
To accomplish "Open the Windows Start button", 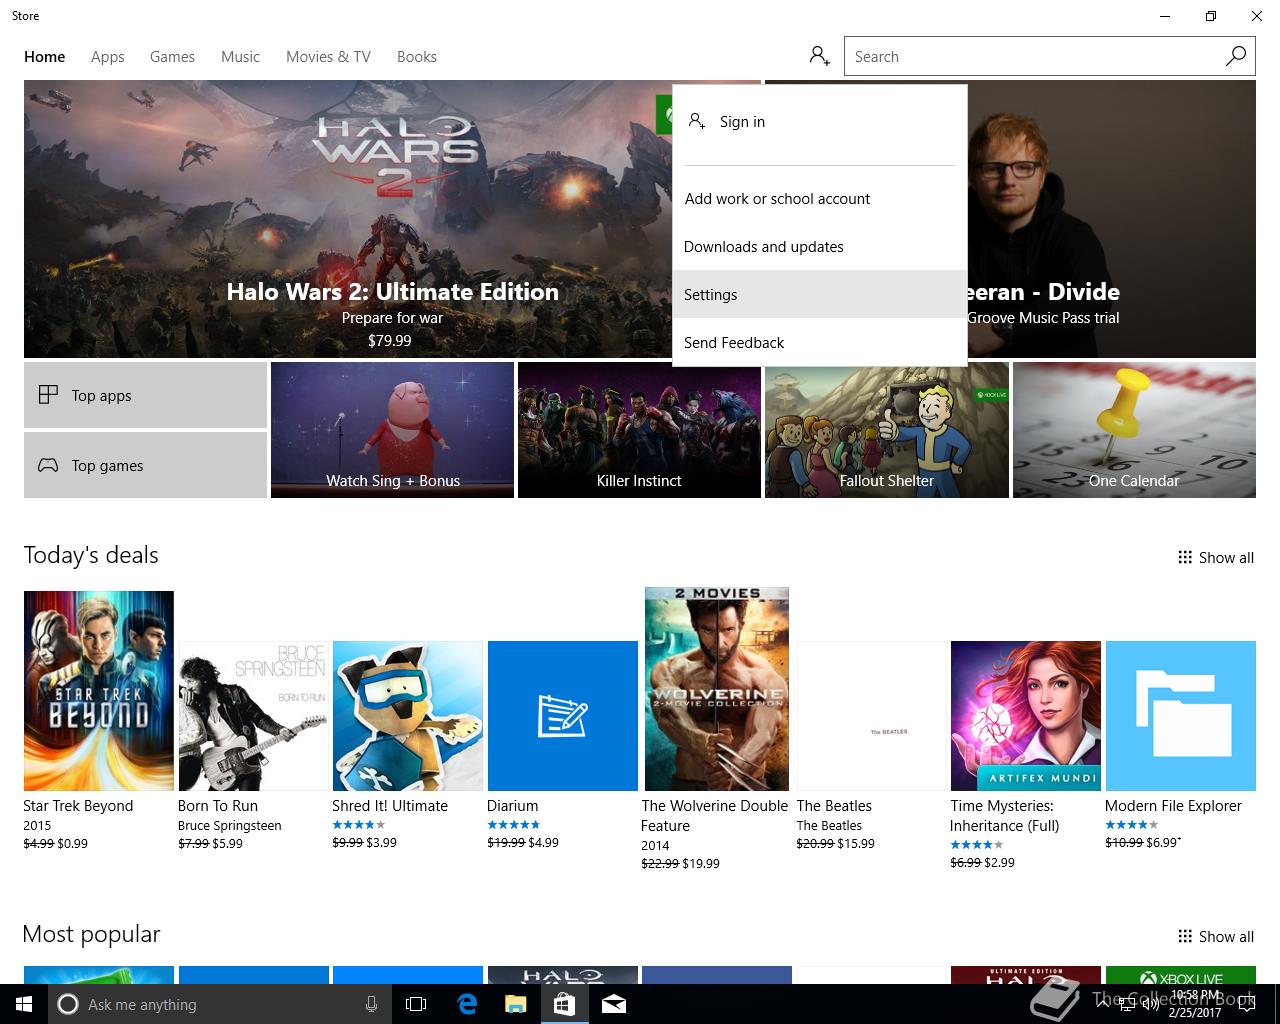I will [24, 1004].
